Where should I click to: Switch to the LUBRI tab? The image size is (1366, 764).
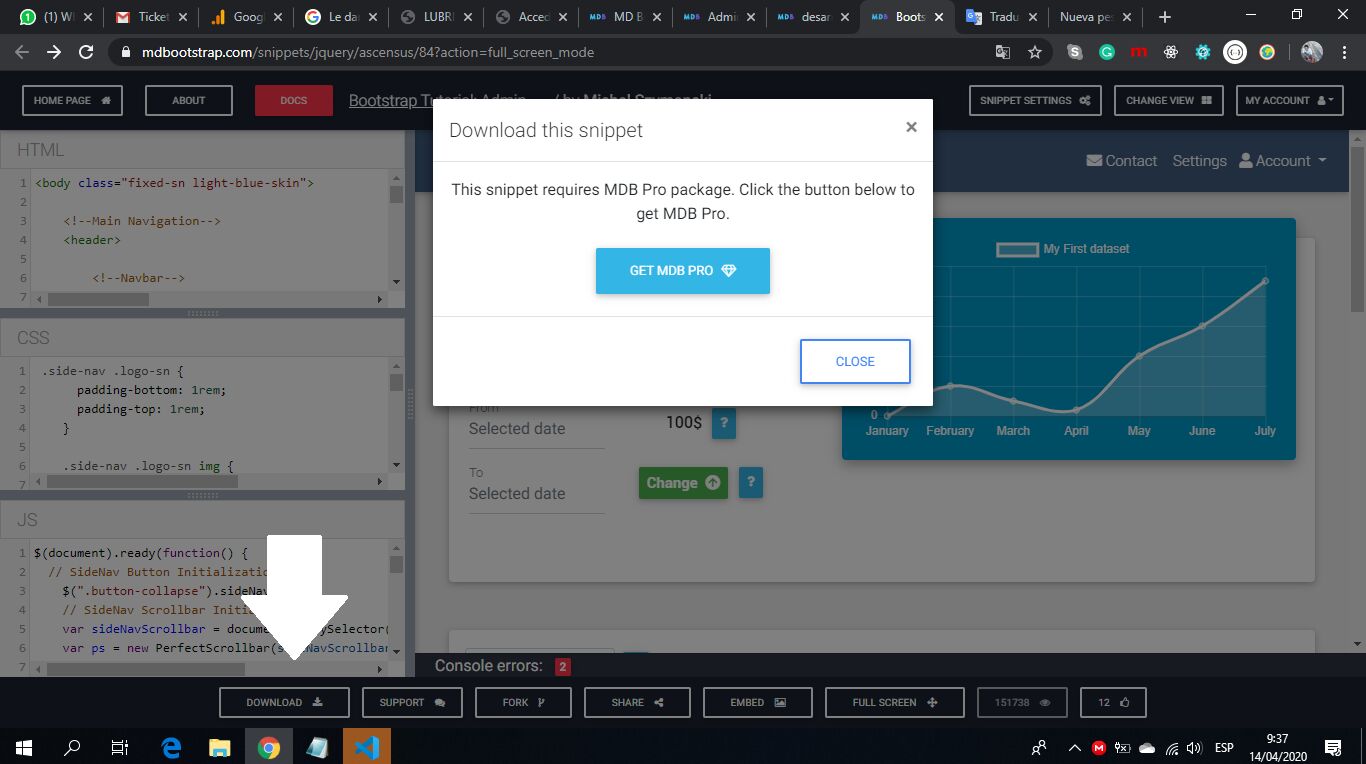pos(434,17)
